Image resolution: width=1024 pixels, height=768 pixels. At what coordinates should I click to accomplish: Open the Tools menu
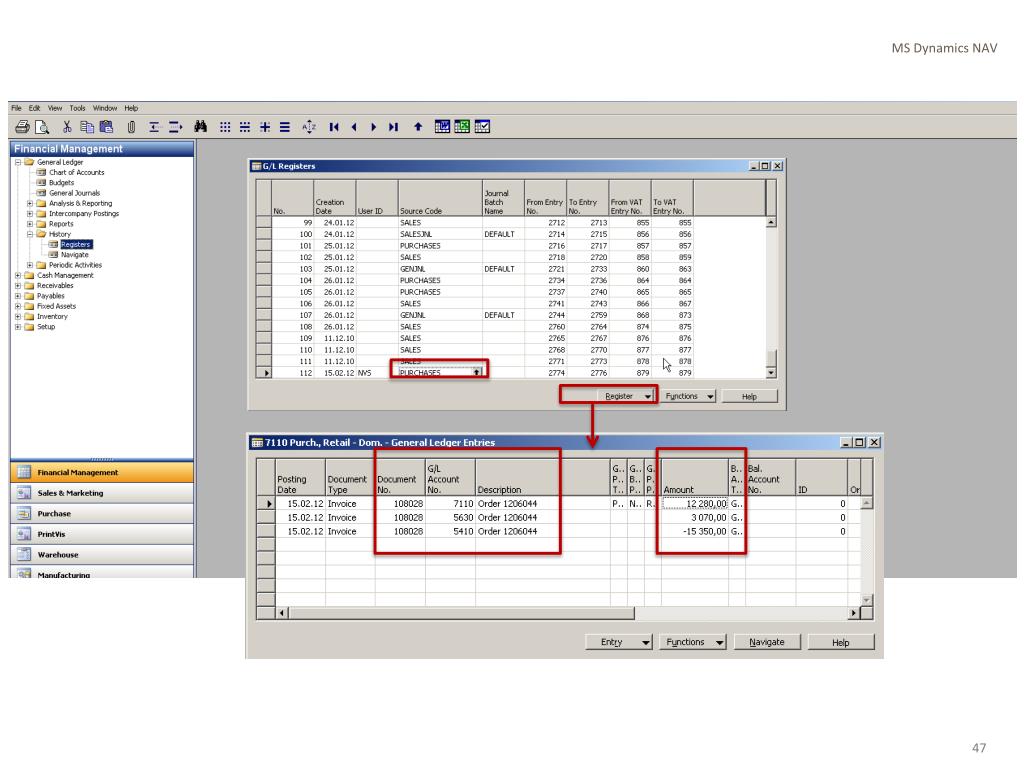(x=77, y=108)
